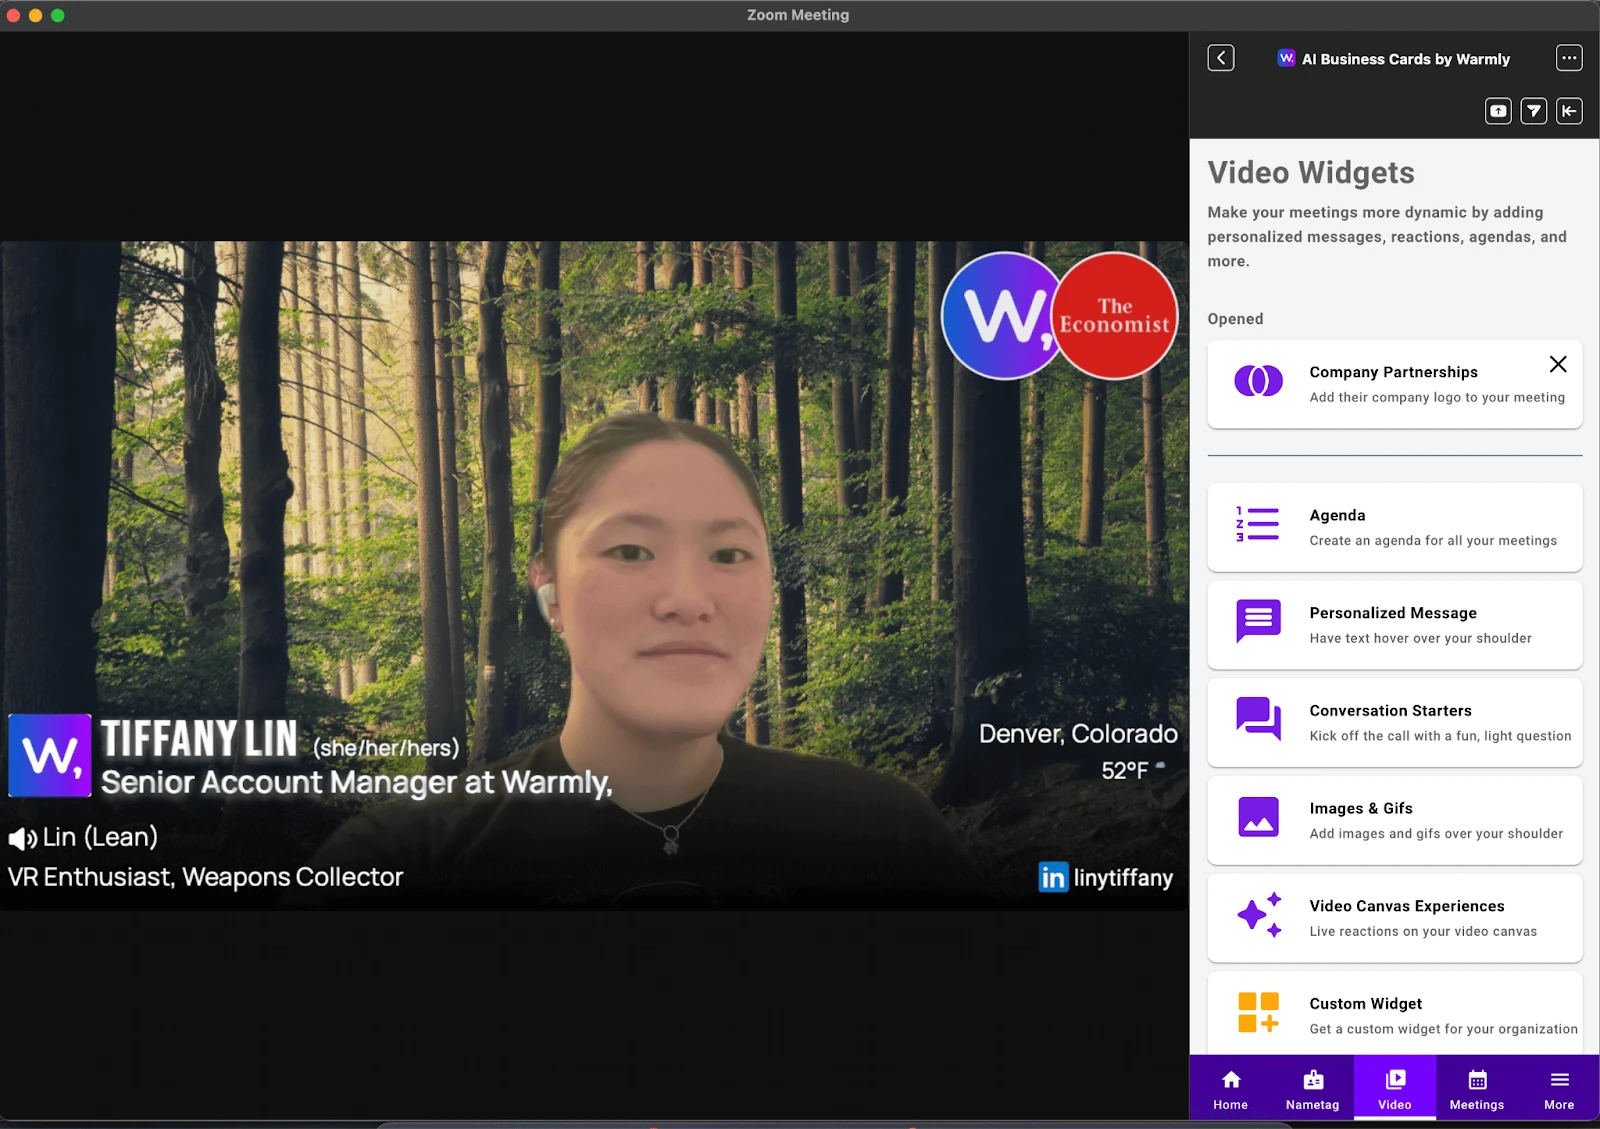1600x1129 pixels.
Task: Open the More tab
Action: point(1558,1088)
